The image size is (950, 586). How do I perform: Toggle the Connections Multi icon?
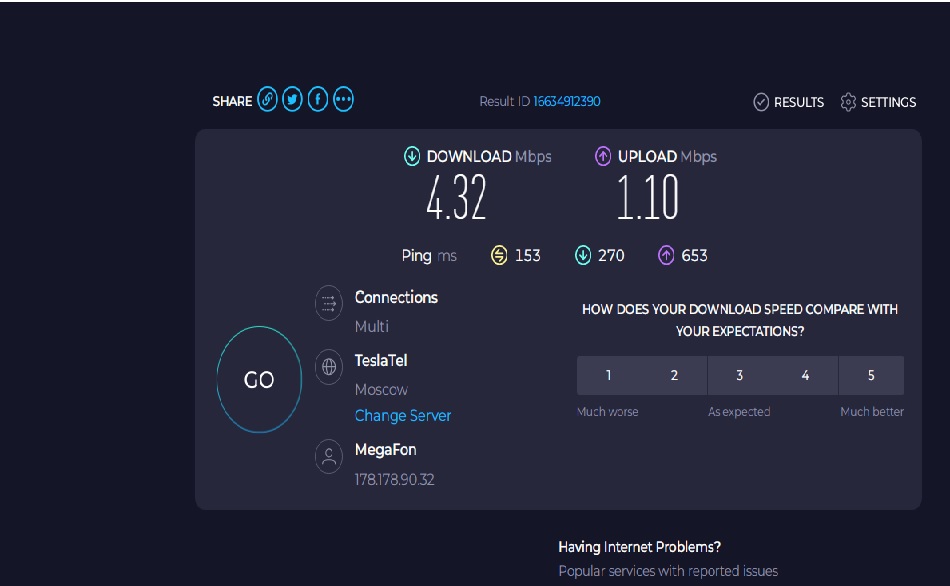(329, 302)
